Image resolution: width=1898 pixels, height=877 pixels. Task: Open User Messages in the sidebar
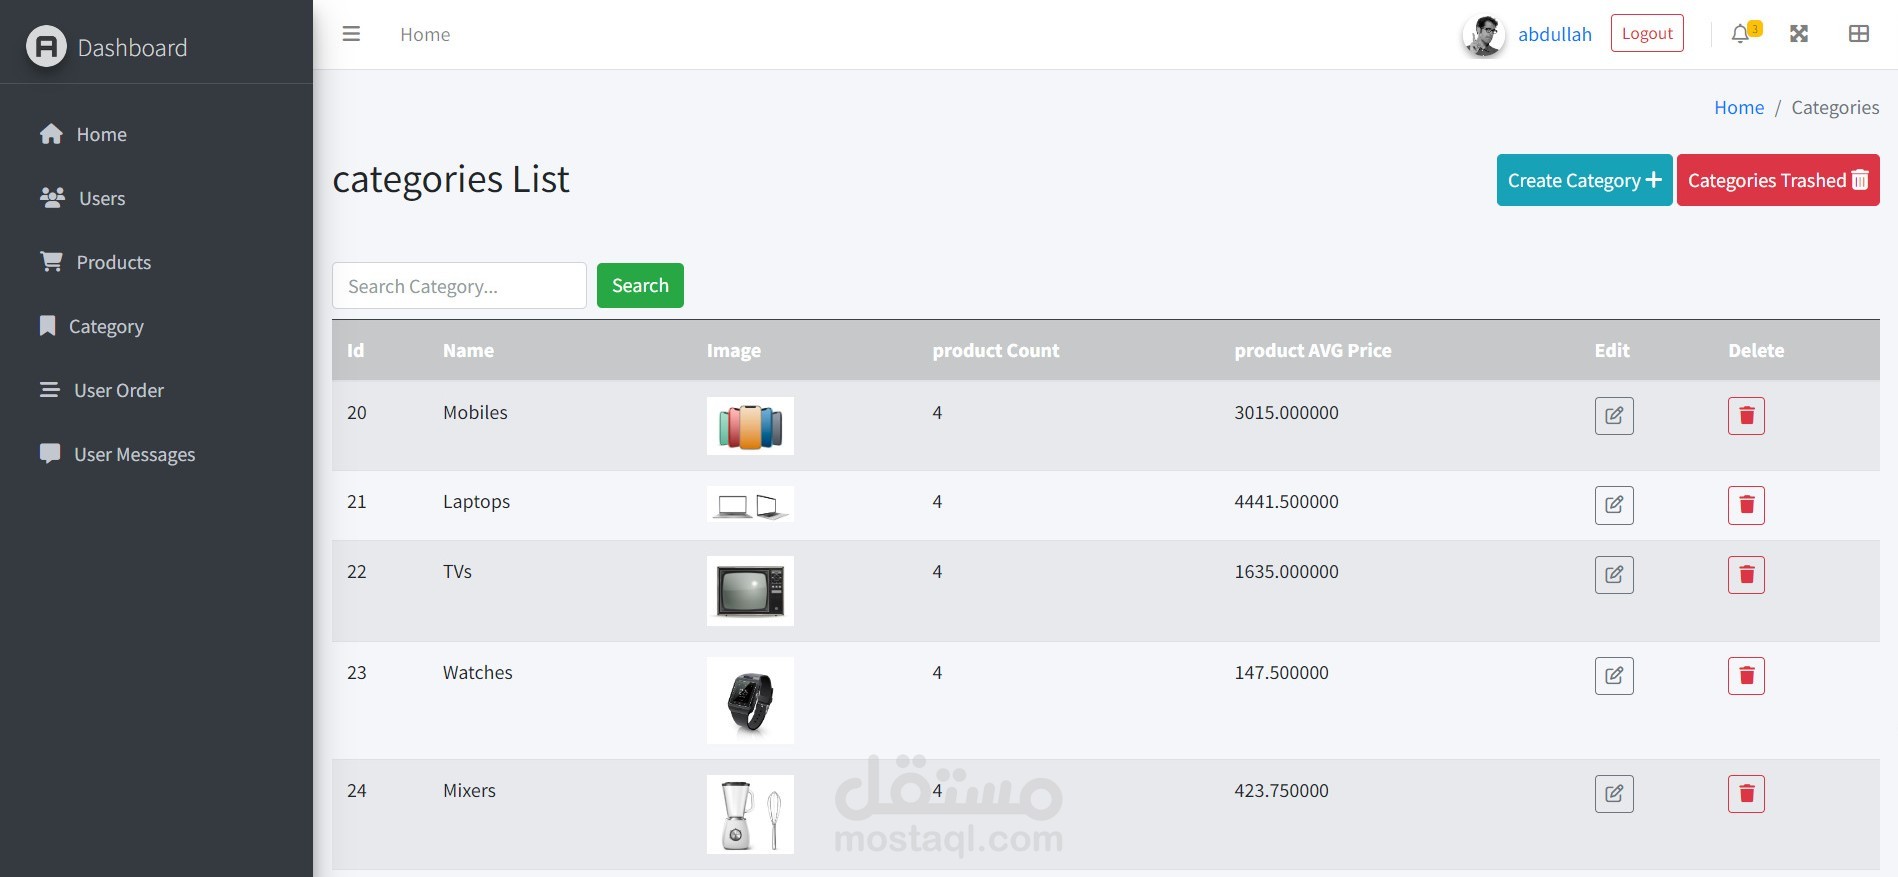tap(134, 454)
